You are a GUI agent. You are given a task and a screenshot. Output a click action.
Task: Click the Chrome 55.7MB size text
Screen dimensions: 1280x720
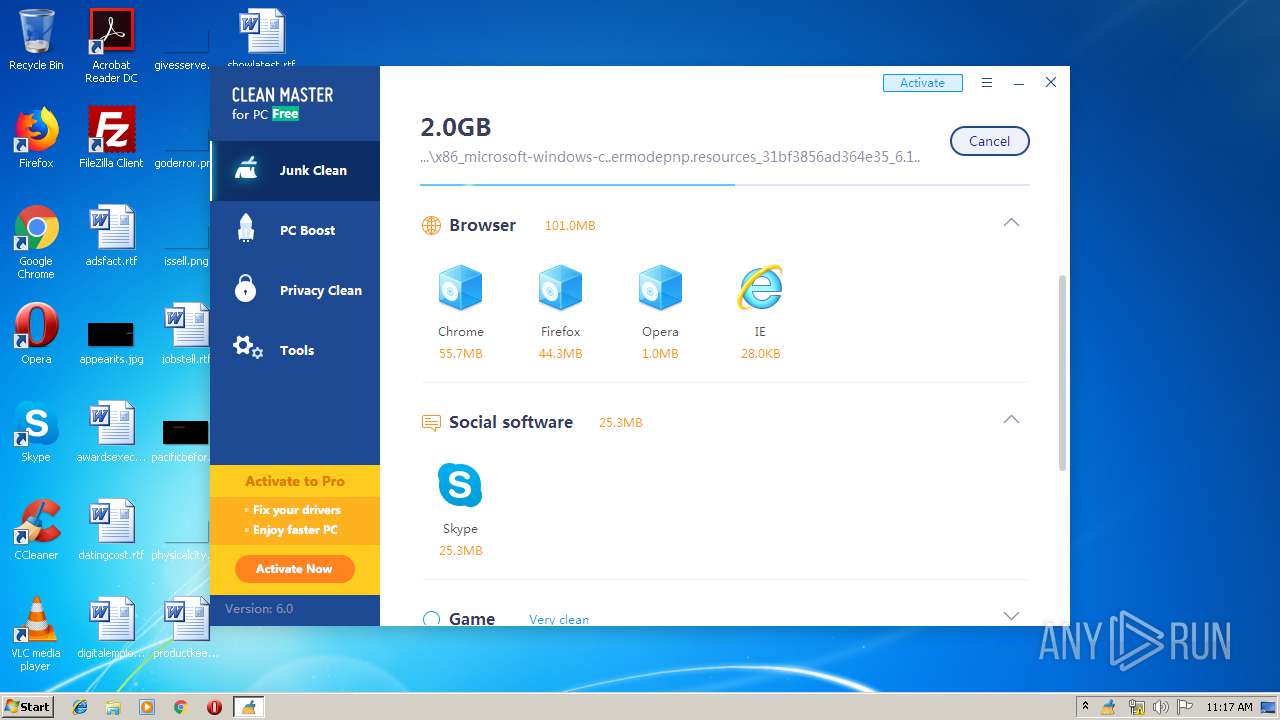point(460,354)
